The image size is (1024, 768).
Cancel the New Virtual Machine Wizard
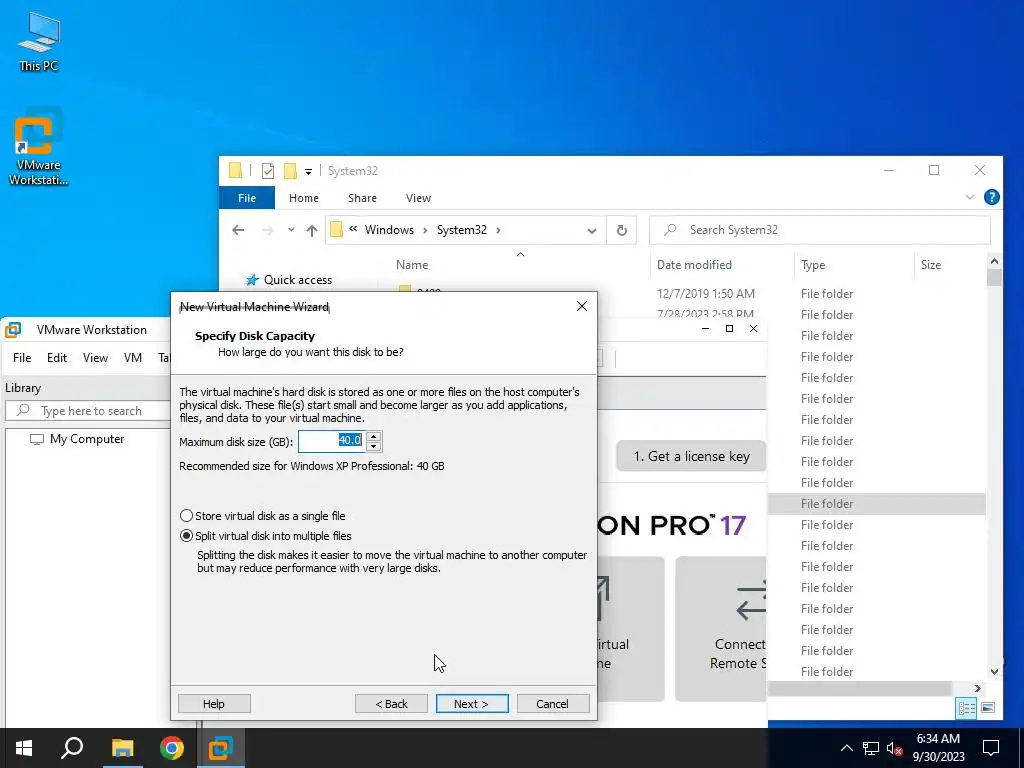552,703
